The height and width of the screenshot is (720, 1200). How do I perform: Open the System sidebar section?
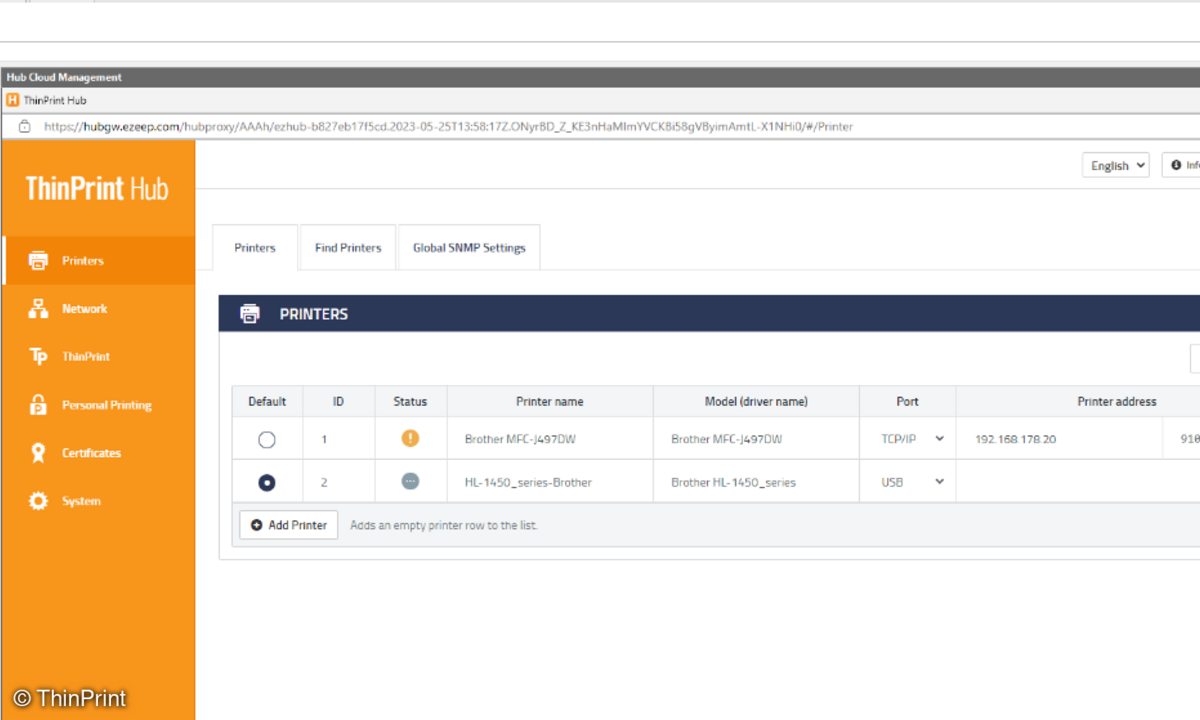click(x=98, y=501)
